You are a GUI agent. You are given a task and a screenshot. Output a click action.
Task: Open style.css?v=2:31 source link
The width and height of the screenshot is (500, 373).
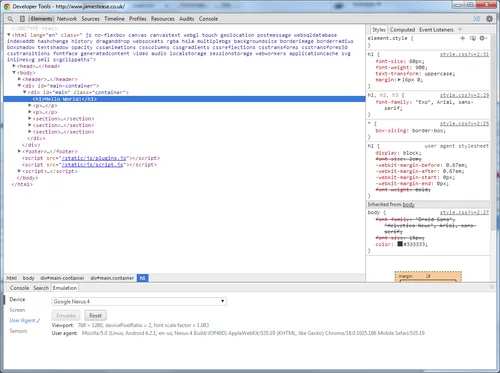tap(464, 54)
